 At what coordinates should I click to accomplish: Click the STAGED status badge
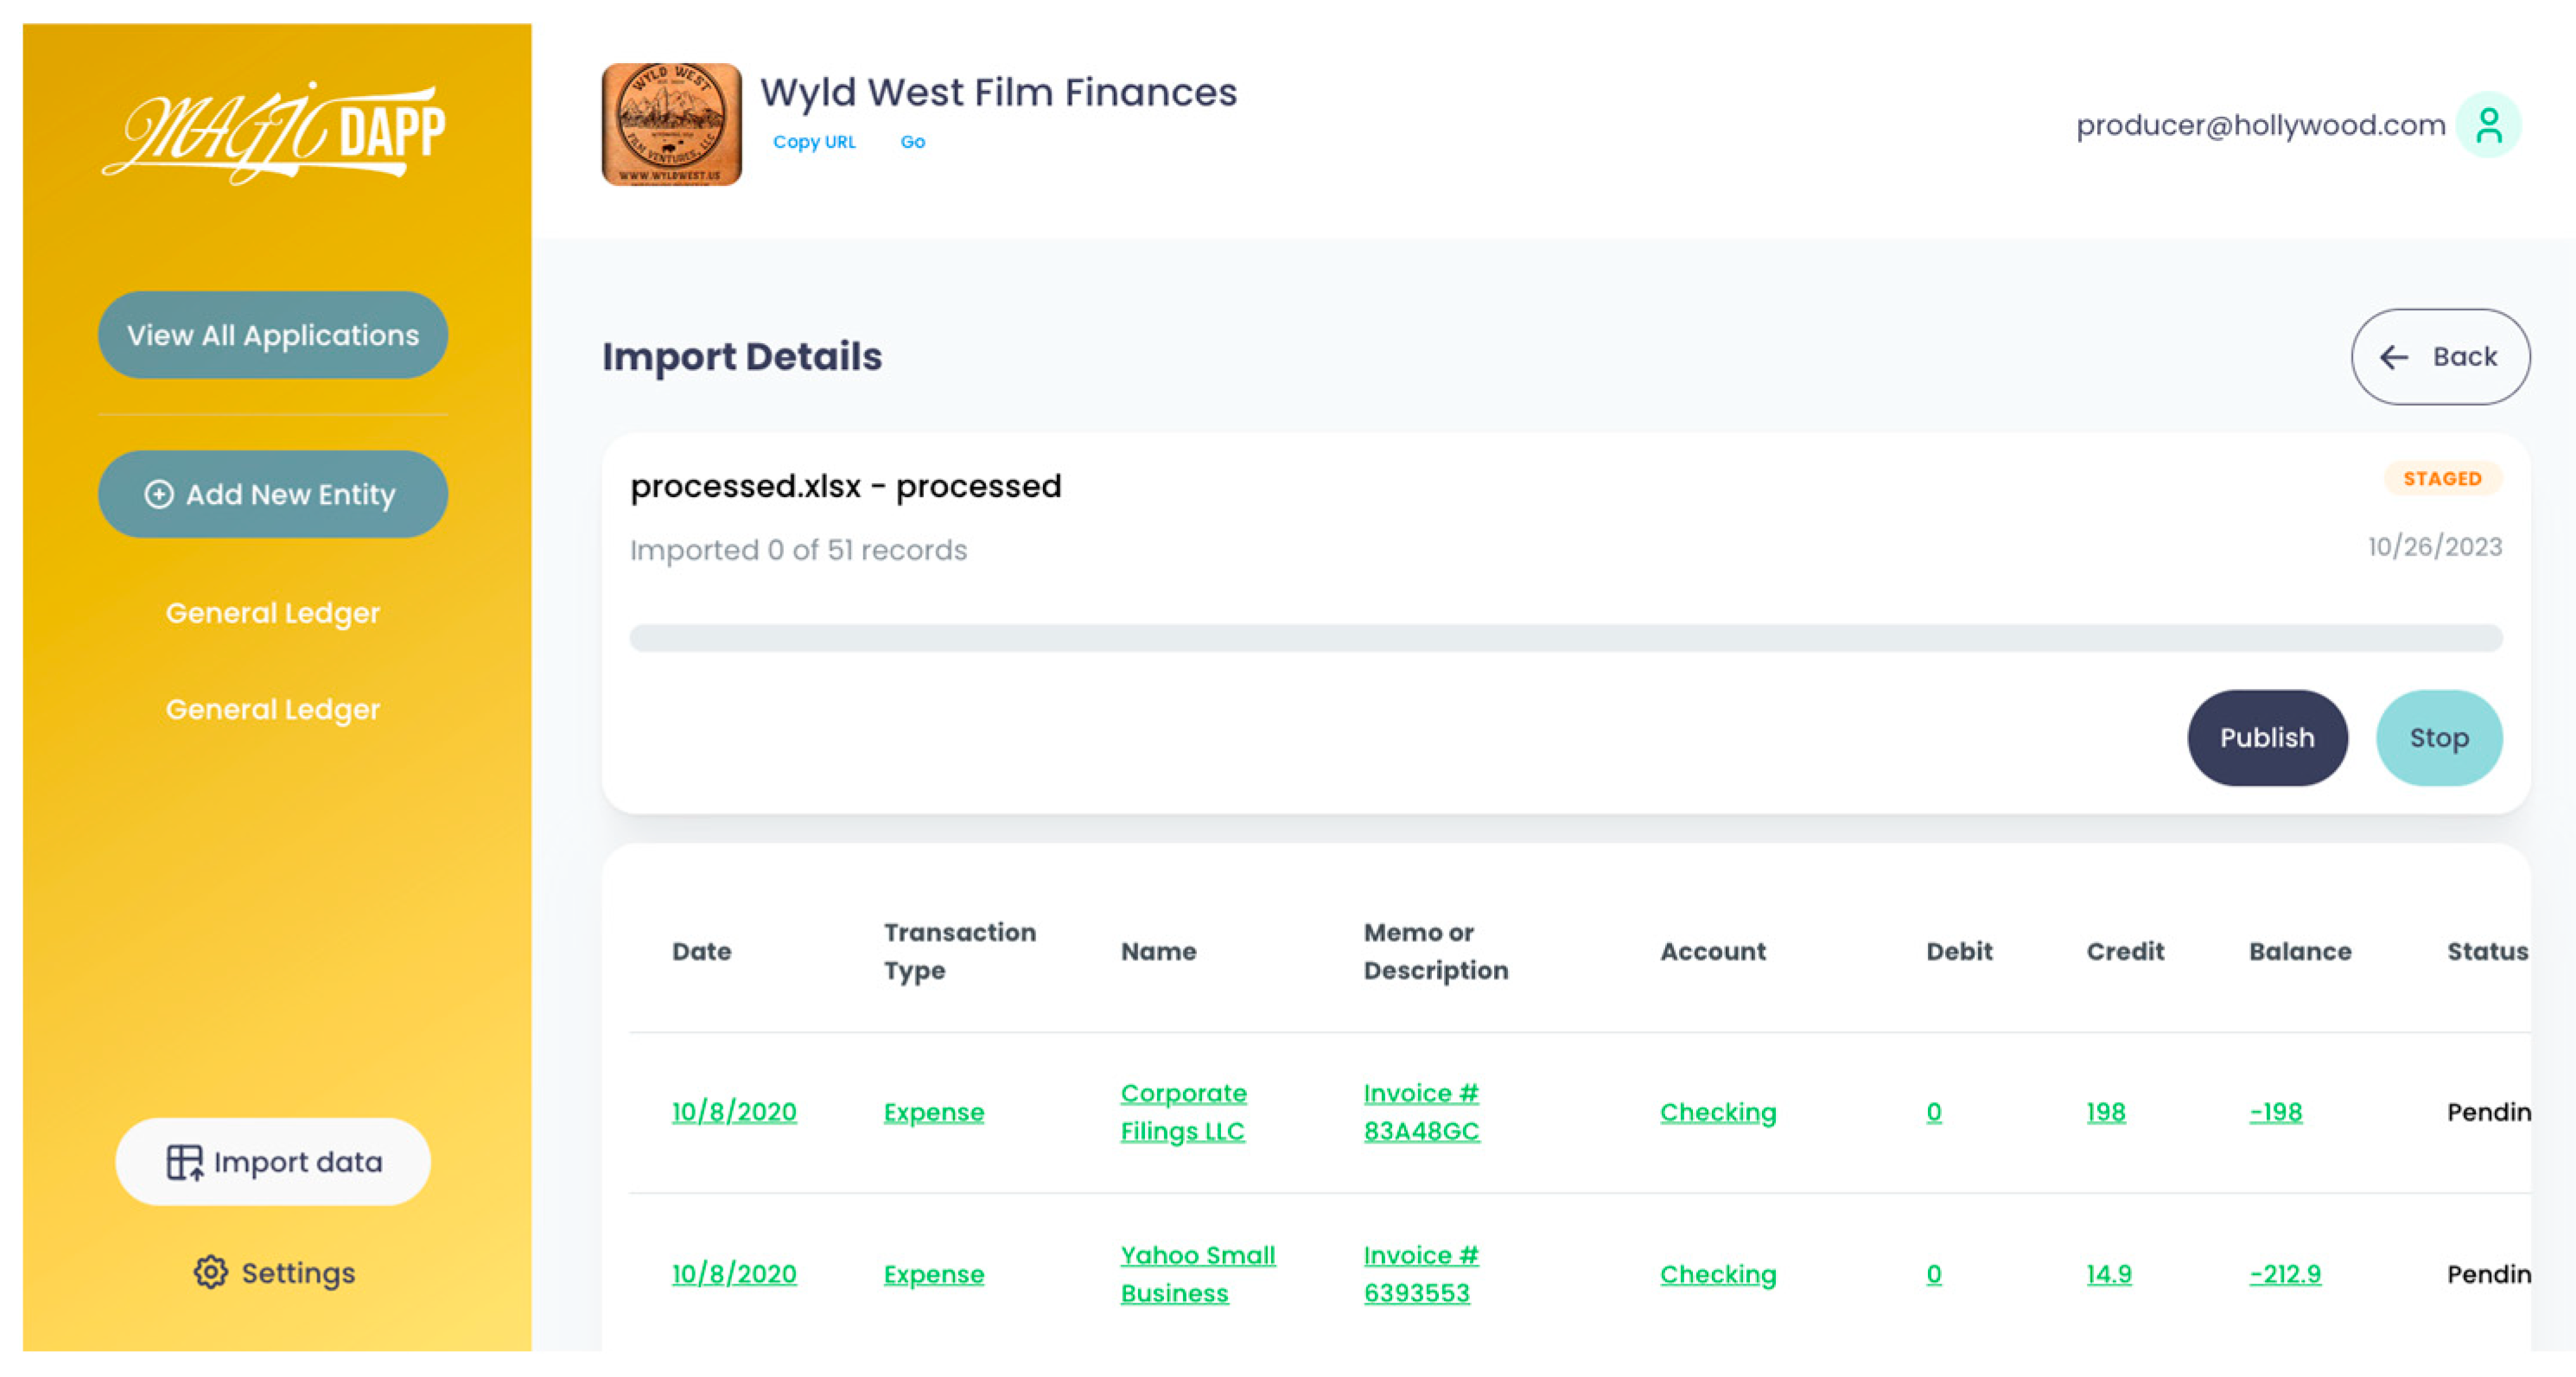click(x=2441, y=479)
